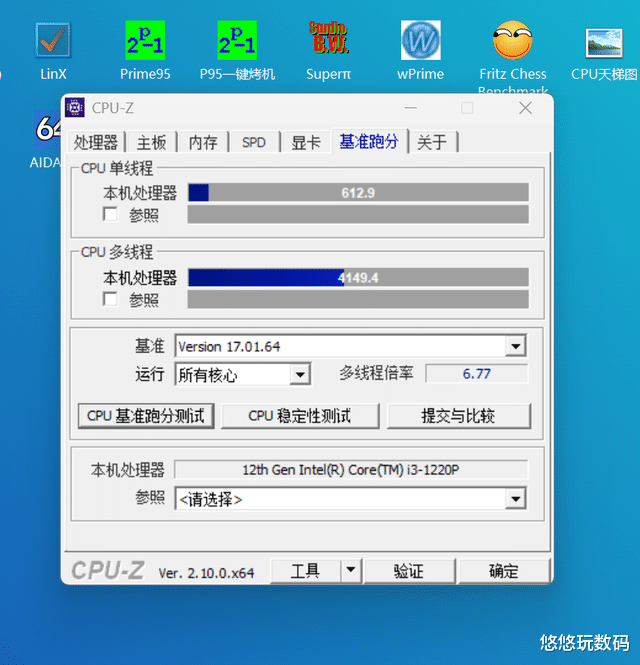The height and width of the screenshot is (665, 640).
Task: Minimize the CPU-Z window
Action: (x=411, y=108)
